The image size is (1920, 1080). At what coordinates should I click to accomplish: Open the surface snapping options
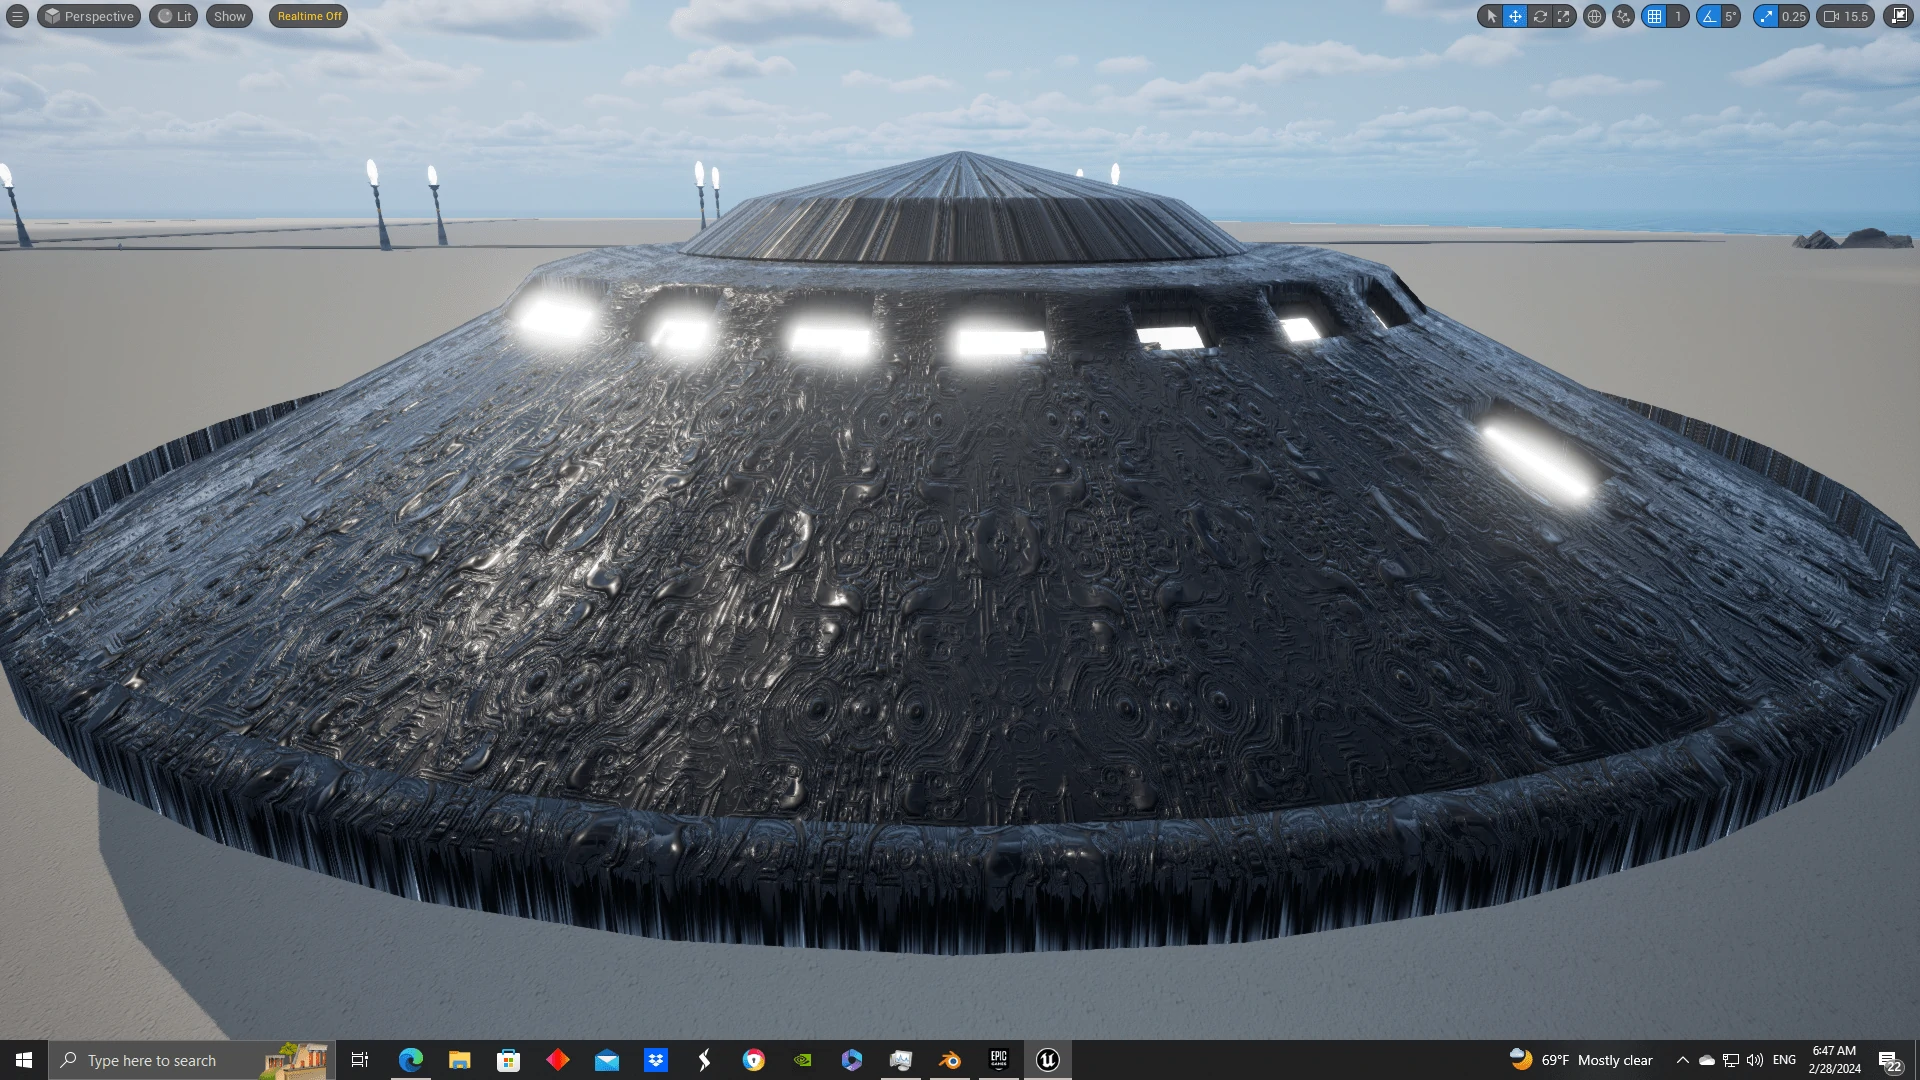click(x=1624, y=16)
